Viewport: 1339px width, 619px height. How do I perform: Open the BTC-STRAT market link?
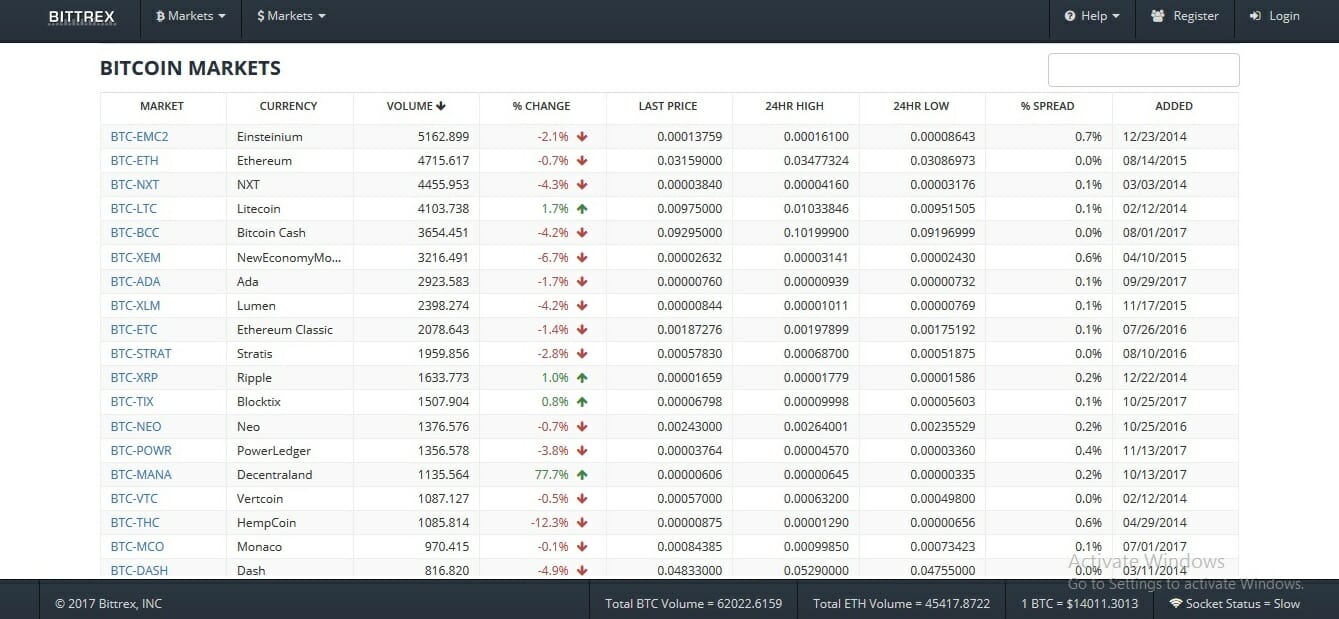(x=141, y=354)
